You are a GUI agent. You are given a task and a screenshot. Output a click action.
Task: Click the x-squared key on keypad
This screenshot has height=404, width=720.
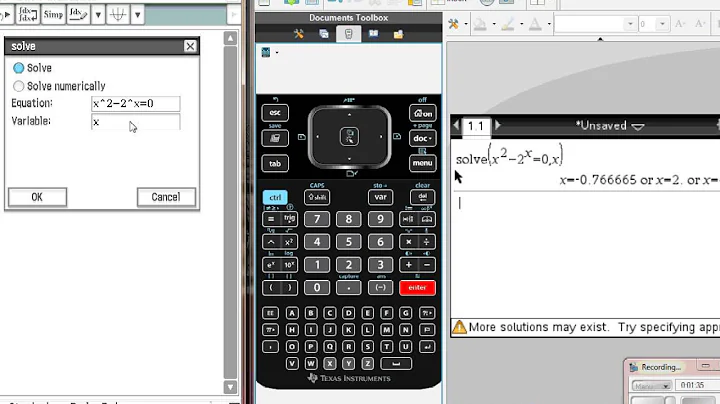click(289, 242)
